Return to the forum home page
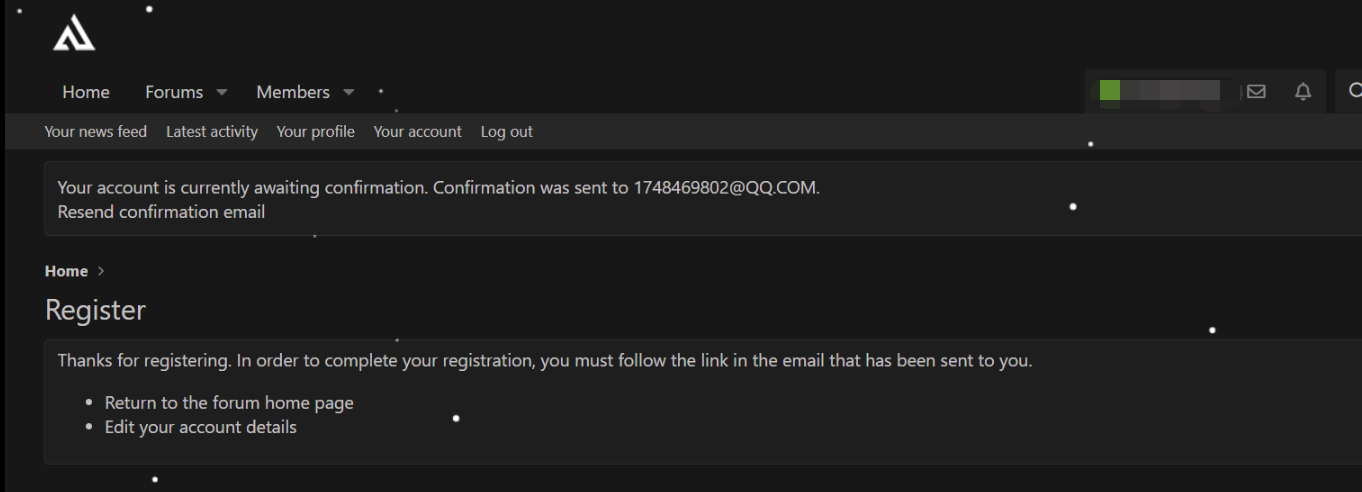 pos(229,403)
